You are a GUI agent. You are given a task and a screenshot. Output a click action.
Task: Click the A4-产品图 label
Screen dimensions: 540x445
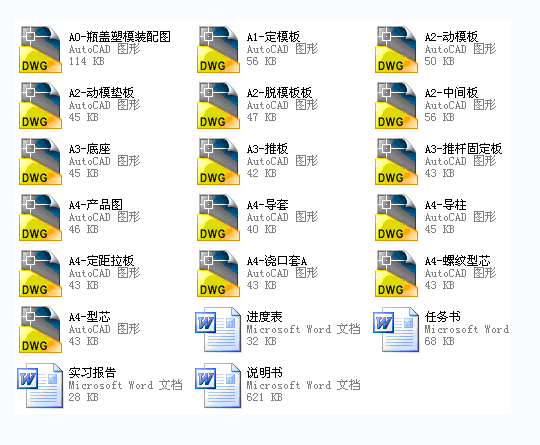tap(95, 205)
